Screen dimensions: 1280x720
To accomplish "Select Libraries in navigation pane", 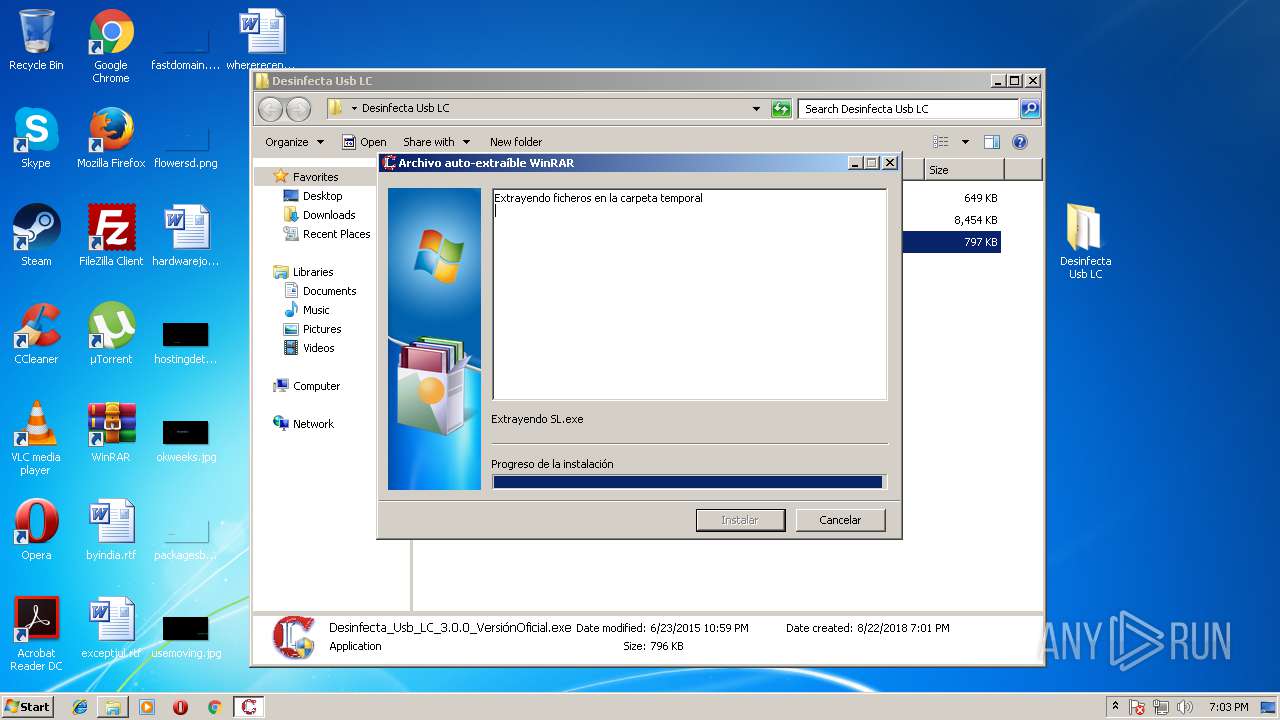I will [313, 272].
